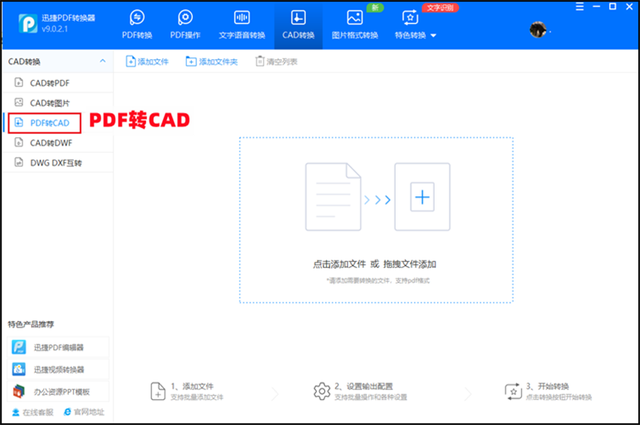Click the plus icon to add file

pos(422,197)
